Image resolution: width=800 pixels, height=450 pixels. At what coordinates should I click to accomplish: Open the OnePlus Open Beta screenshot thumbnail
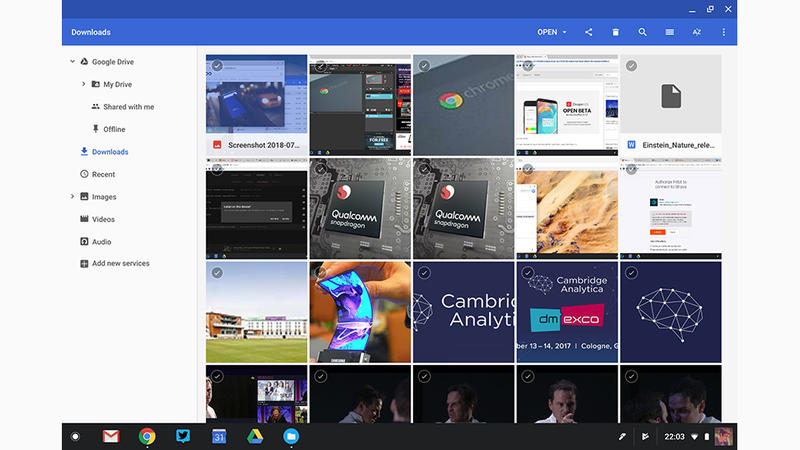click(567, 105)
